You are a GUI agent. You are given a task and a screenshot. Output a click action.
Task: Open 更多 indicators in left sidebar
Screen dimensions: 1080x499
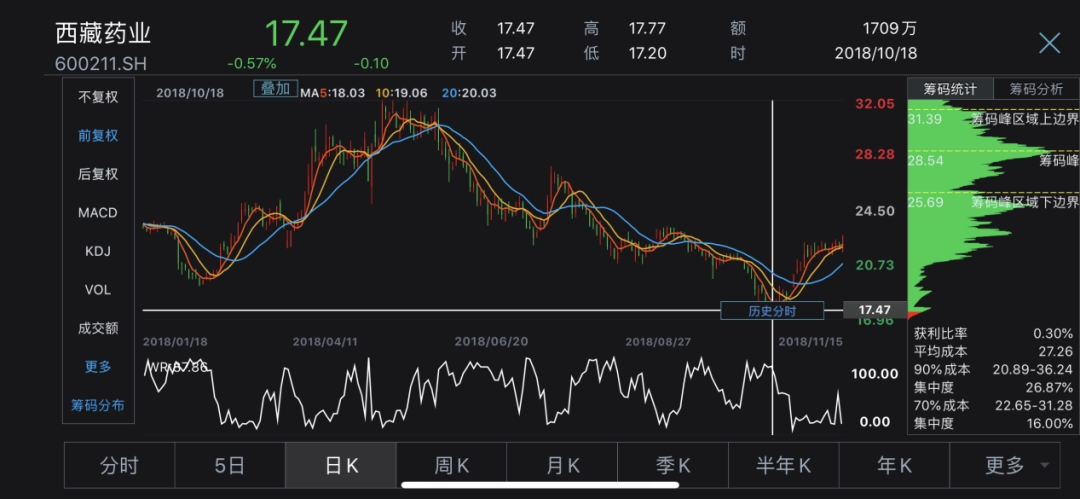98,367
